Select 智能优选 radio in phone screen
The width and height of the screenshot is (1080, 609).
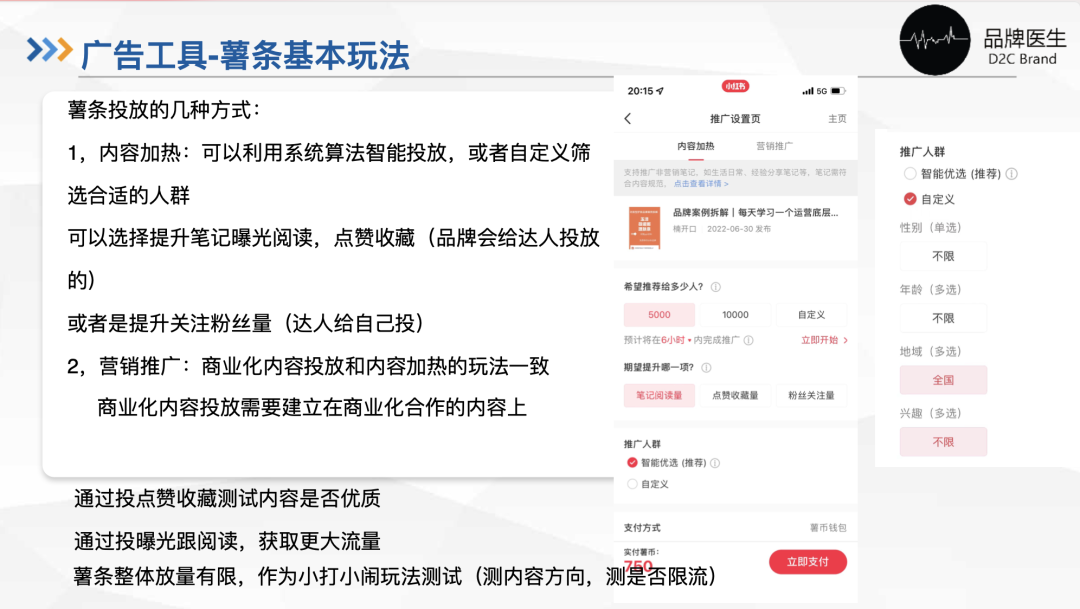pyautogui.click(x=632, y=462)
